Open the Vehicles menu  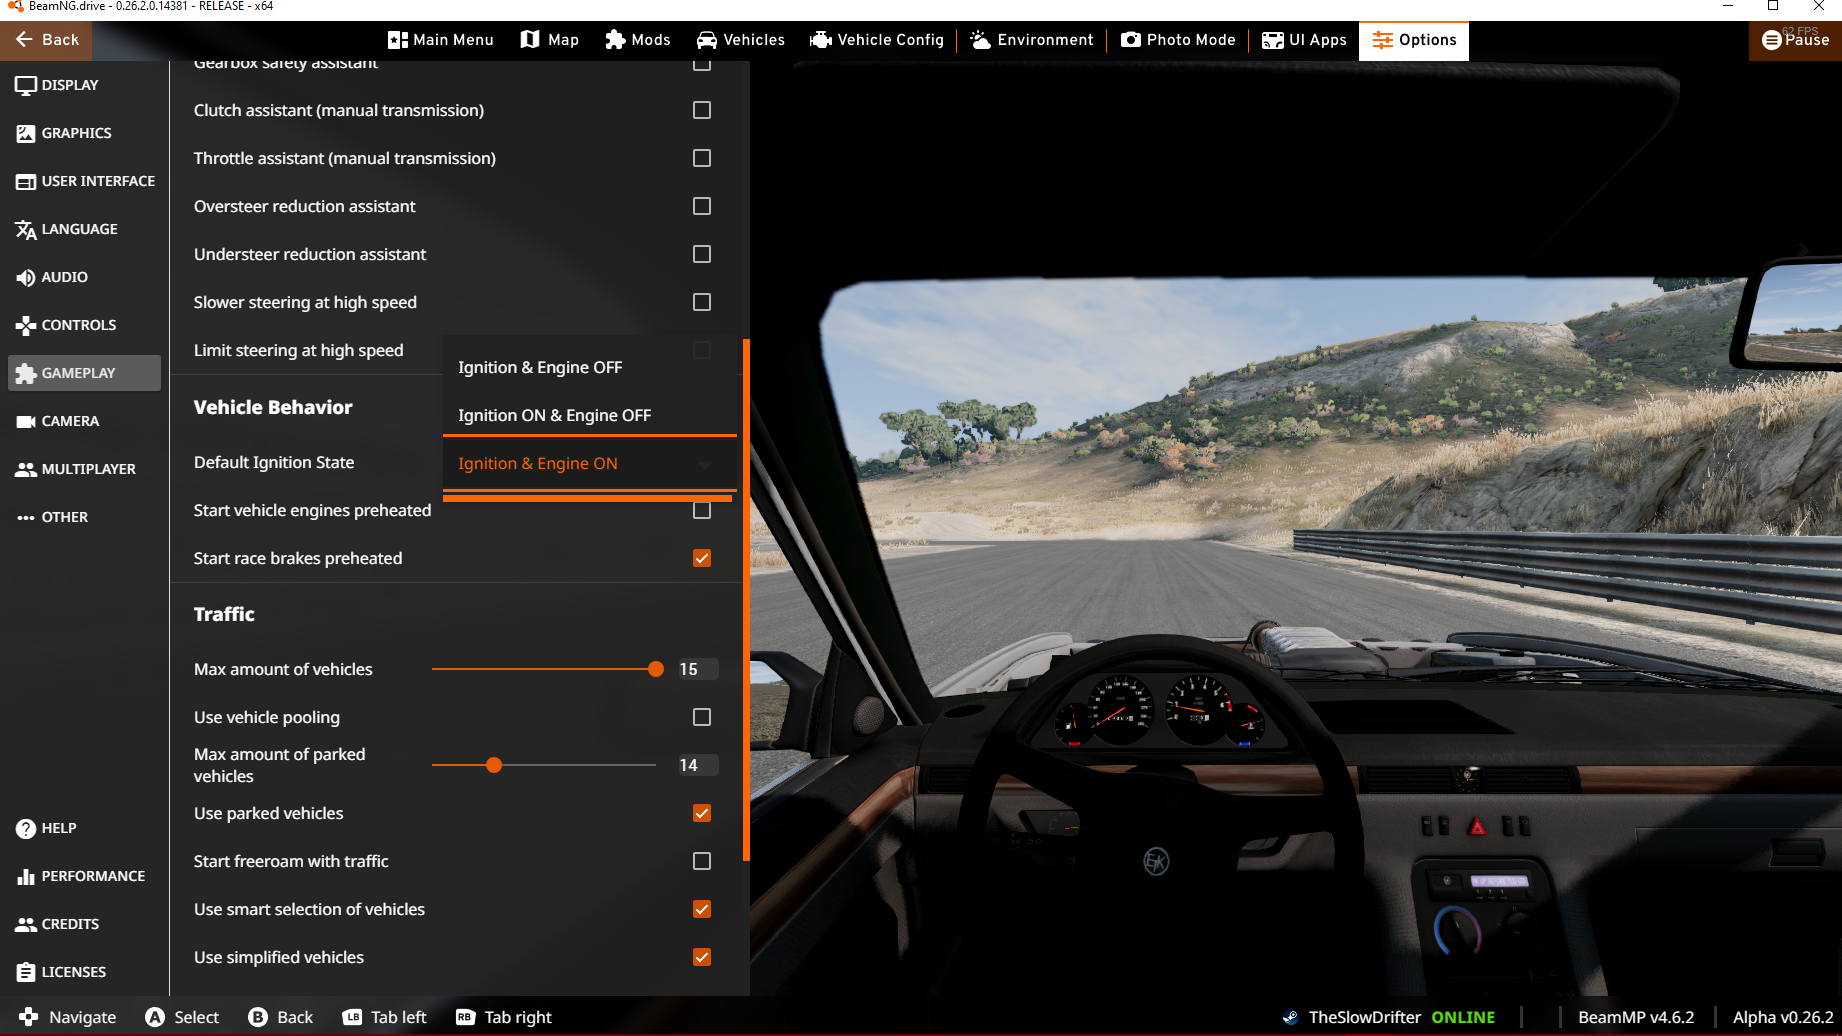[x=741, y=40]
